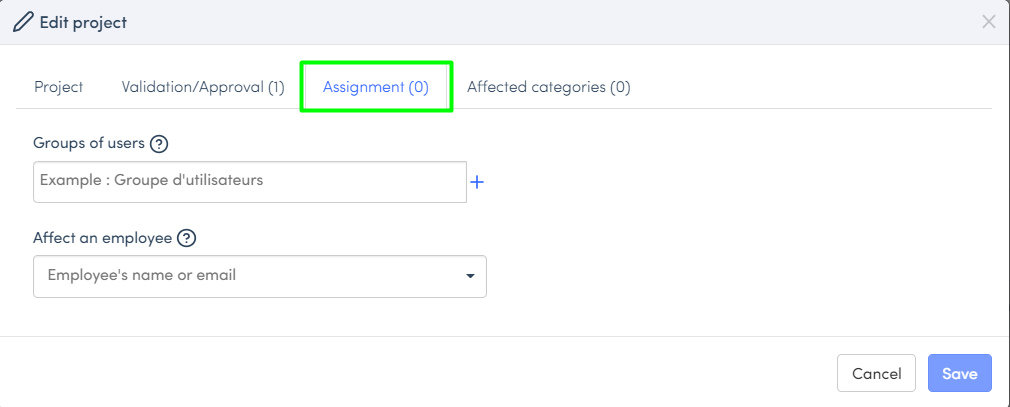Open the Validation/Approval (1) tab

[203, 87]
